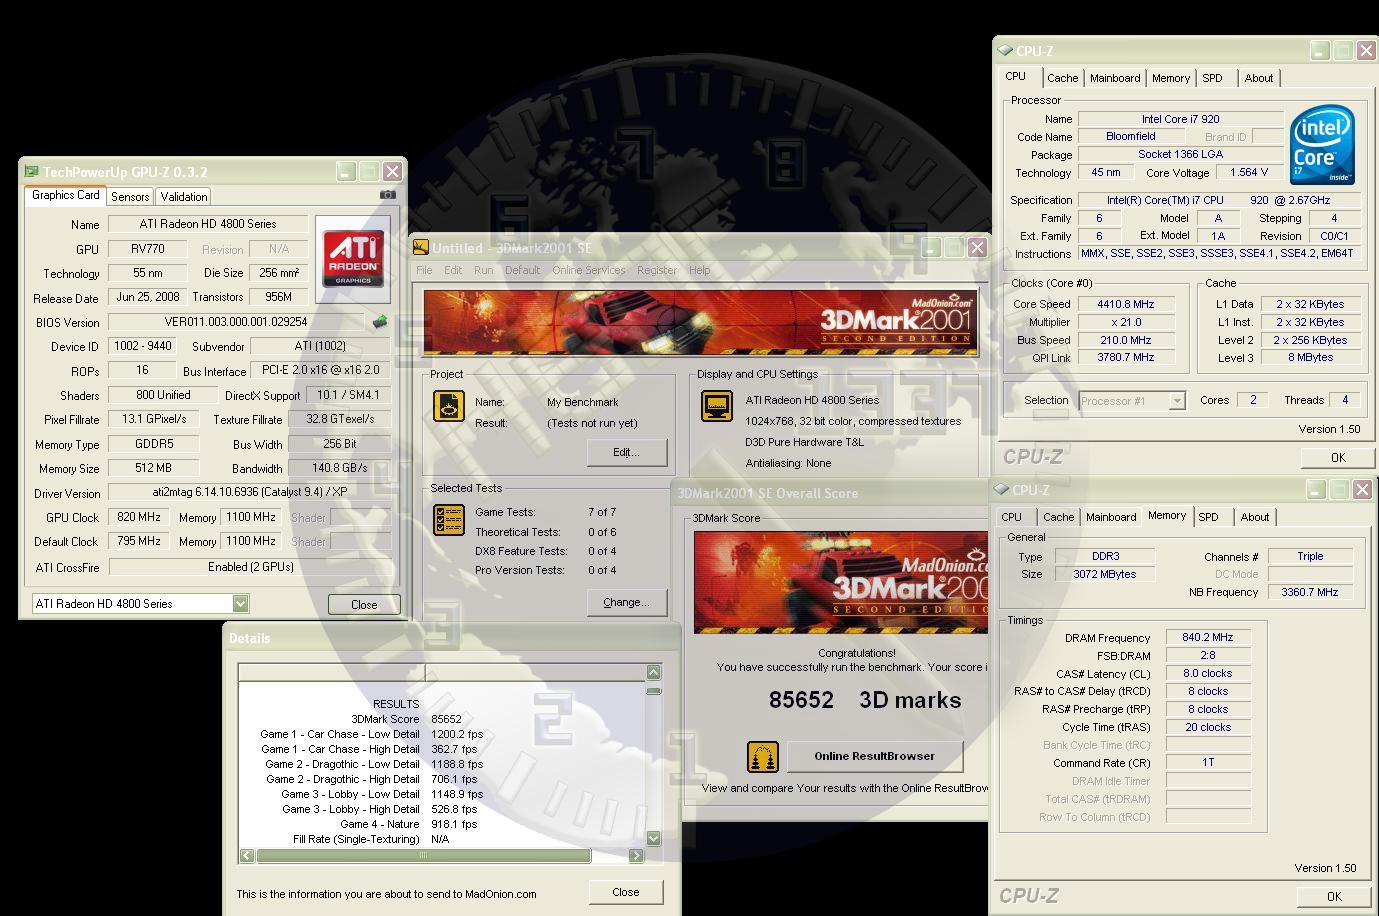Click the Intel Core i7 logo in CPU-Z
Viewport: 1379px width, 916px height.
[1321, 145]
